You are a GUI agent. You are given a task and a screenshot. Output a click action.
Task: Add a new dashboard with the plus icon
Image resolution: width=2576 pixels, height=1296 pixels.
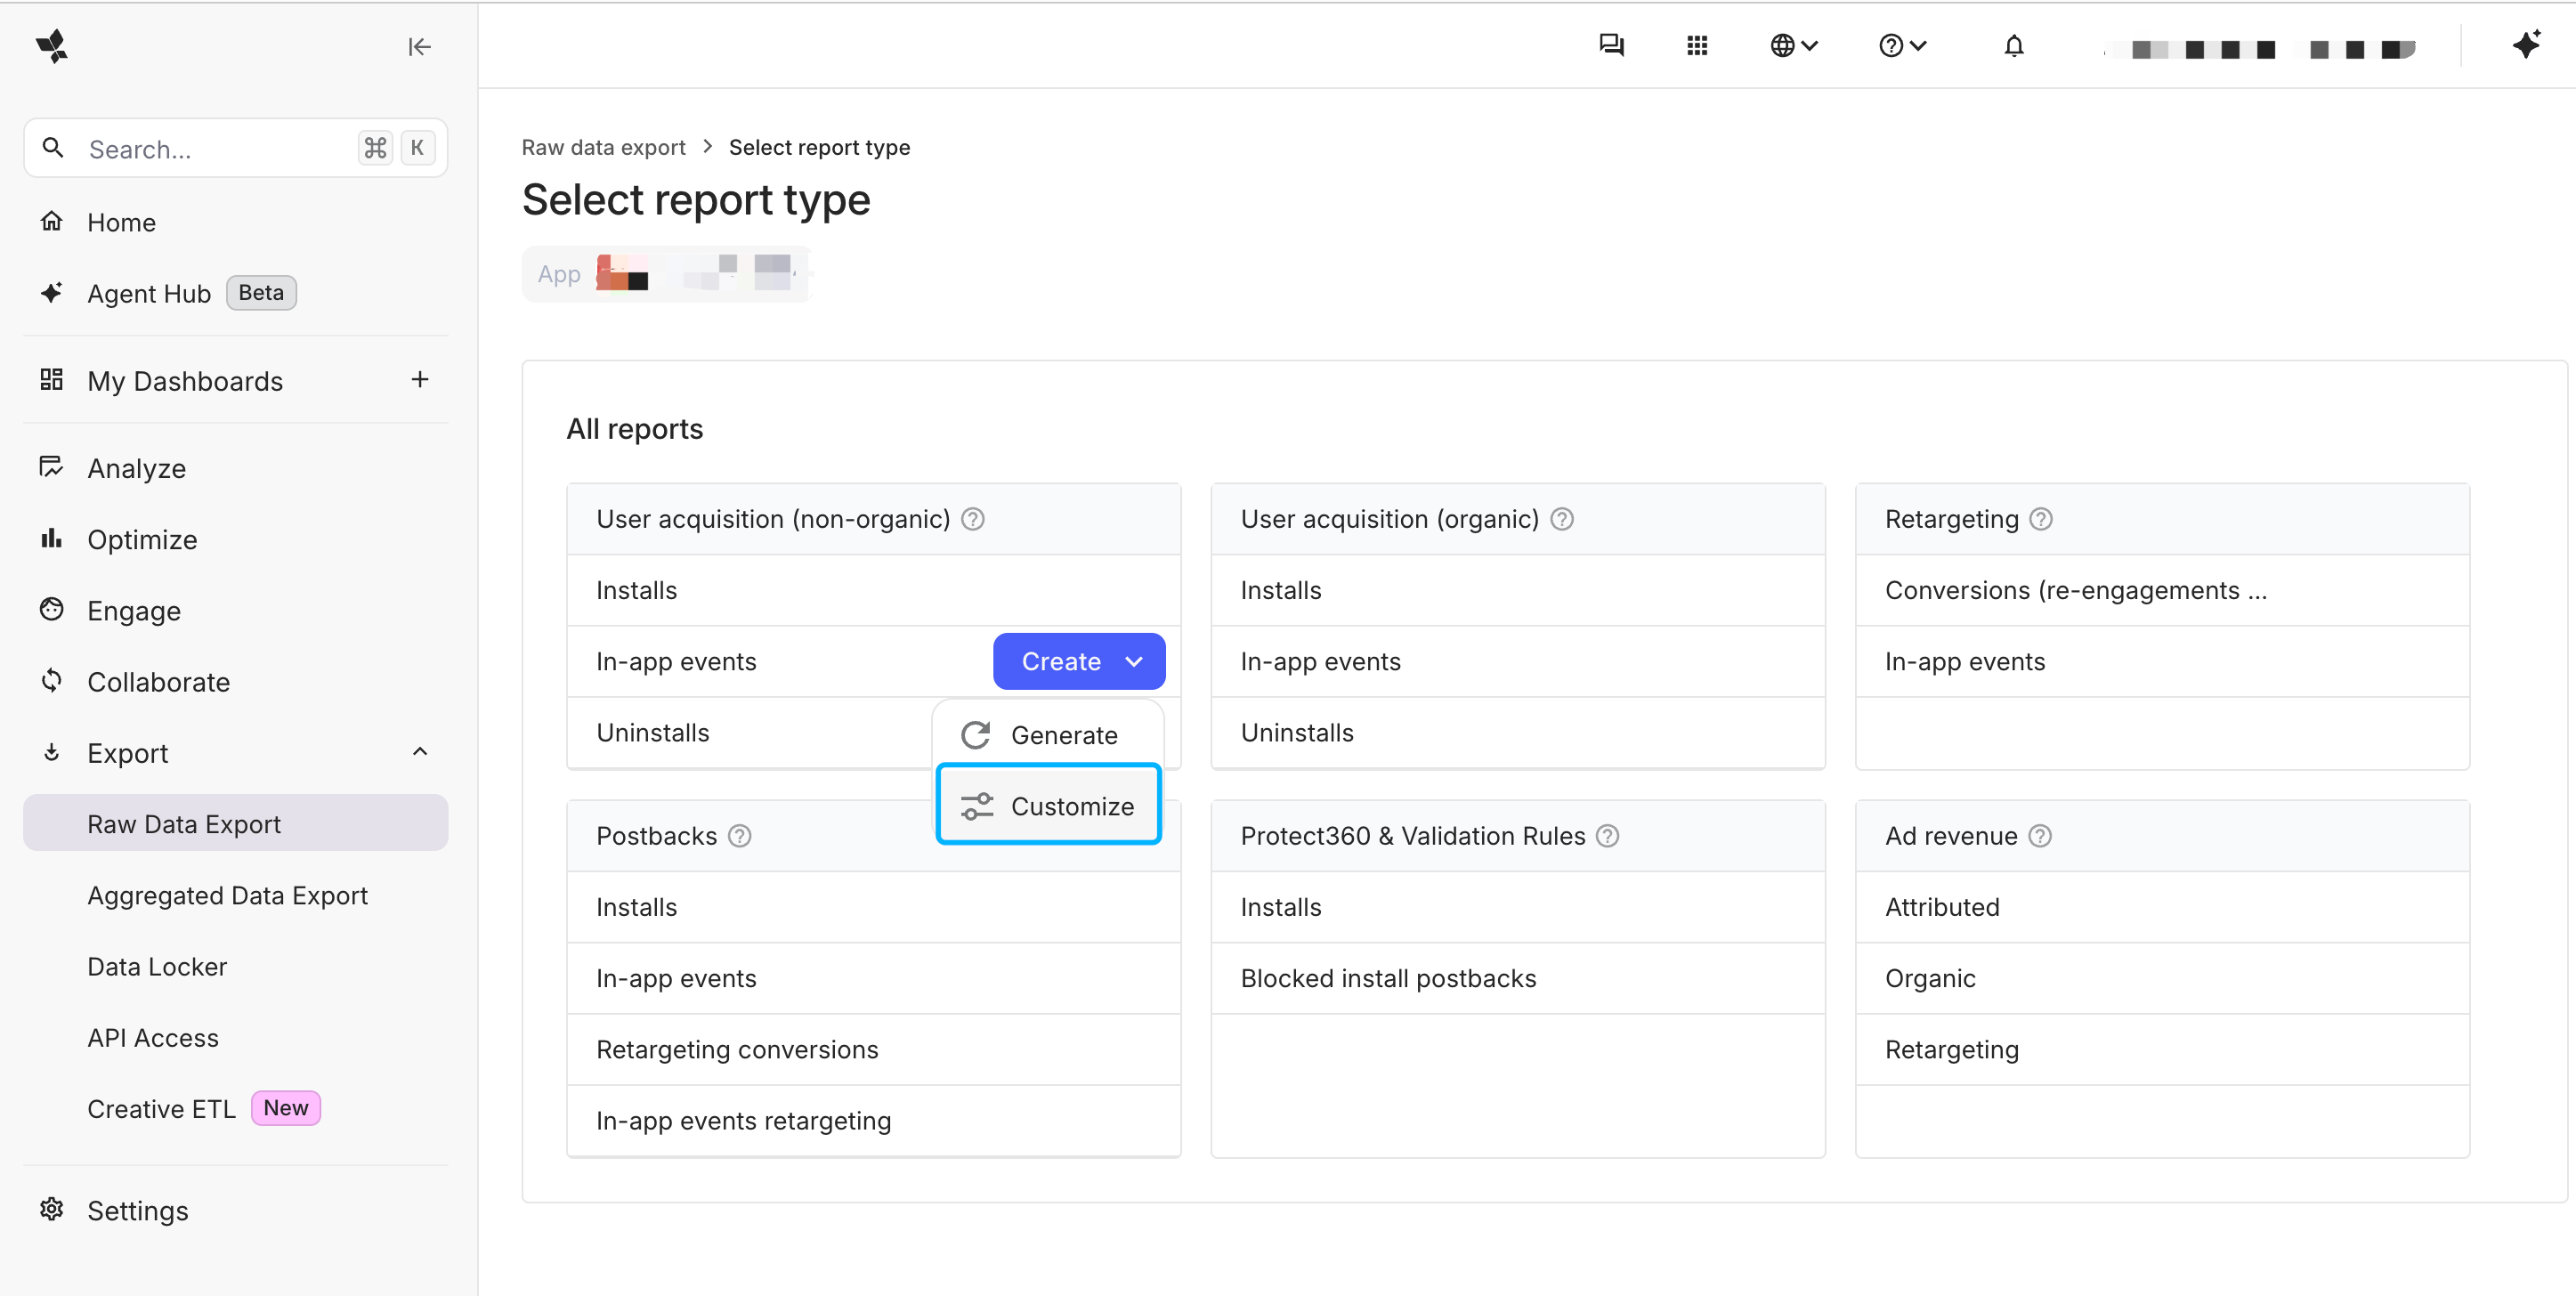pos(420,380)
